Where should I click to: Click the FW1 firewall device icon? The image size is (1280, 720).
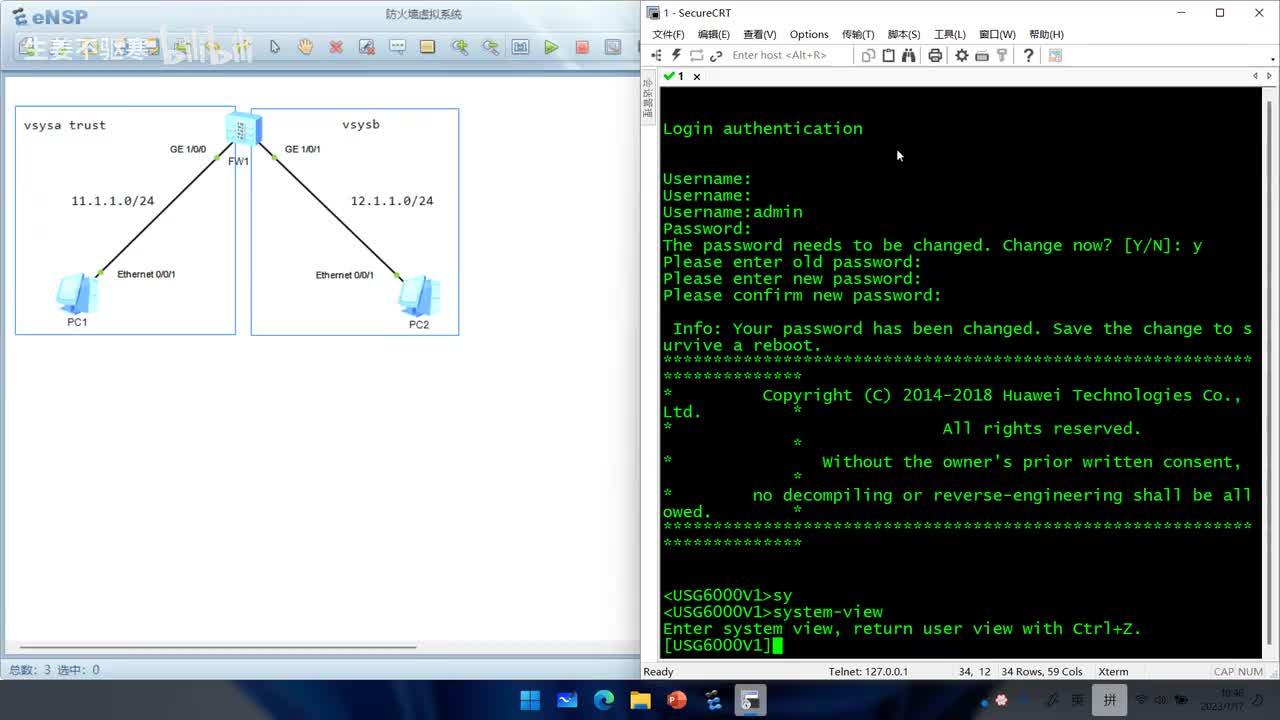(243, 129)
